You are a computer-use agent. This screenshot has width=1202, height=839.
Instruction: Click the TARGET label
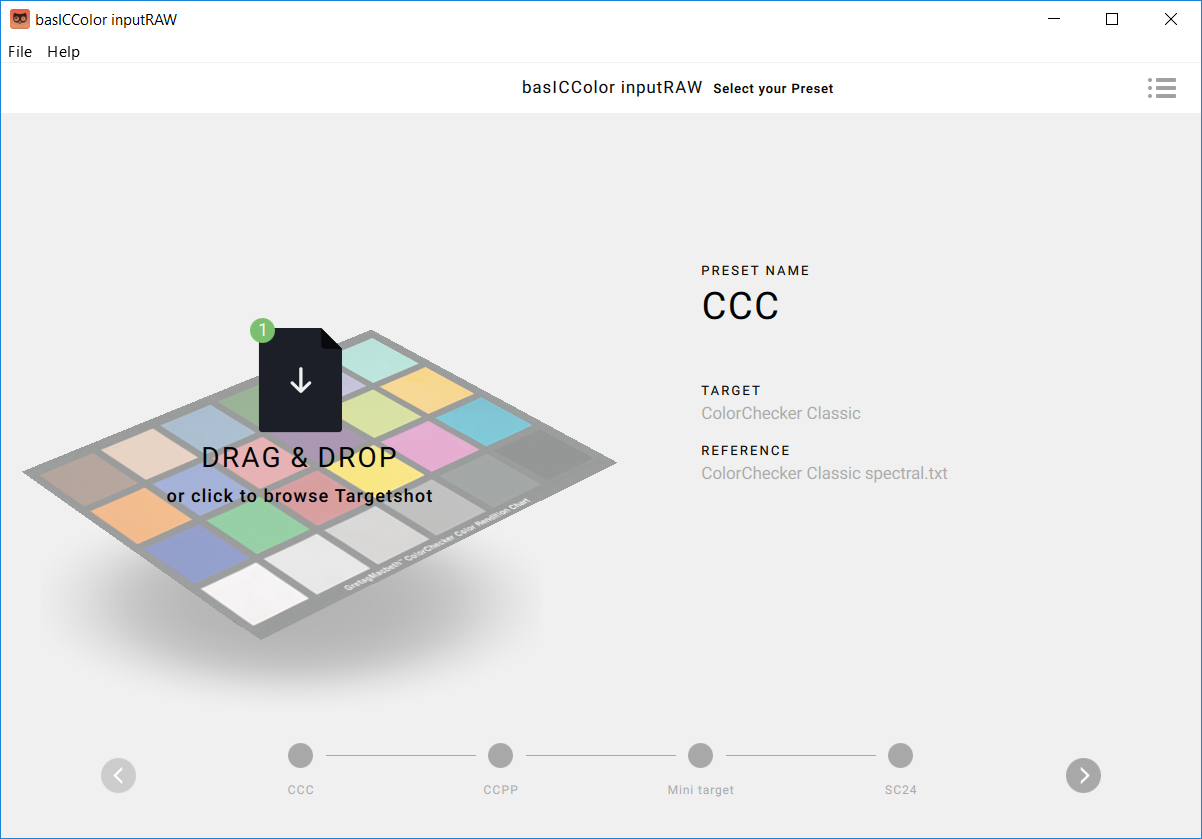click(731, 391)
